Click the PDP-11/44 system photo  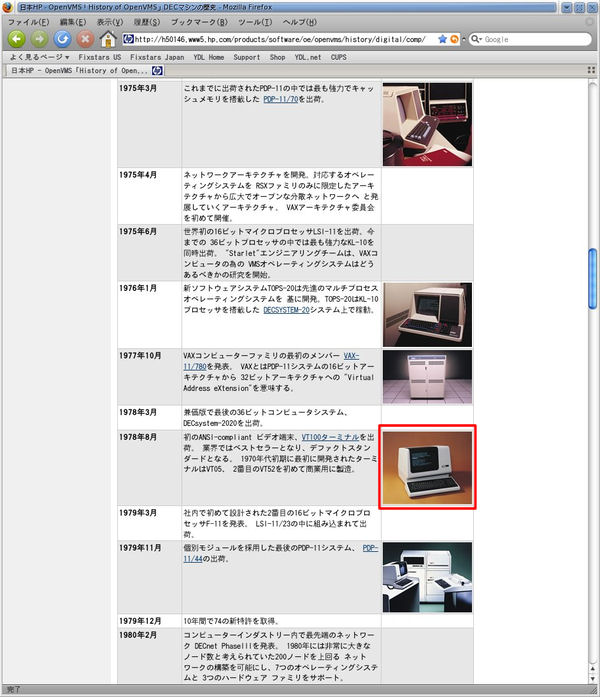[427, 577]
